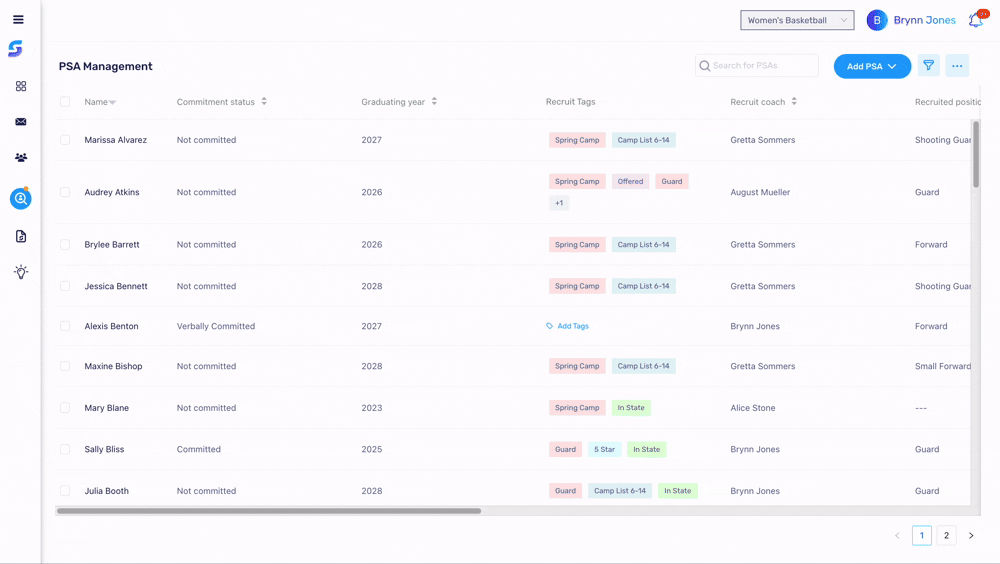Expand the Add PSA dropdown button
This screenshot has height=564, width=1000.
pos(872,66)
